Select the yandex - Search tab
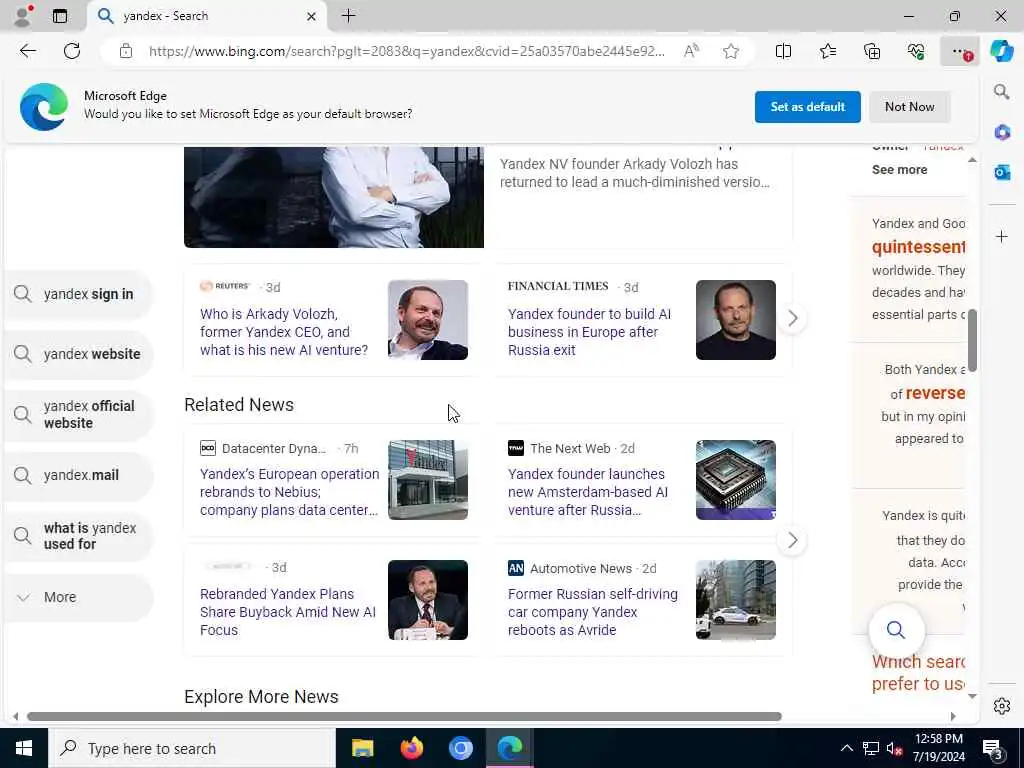 tap(206, 16)
